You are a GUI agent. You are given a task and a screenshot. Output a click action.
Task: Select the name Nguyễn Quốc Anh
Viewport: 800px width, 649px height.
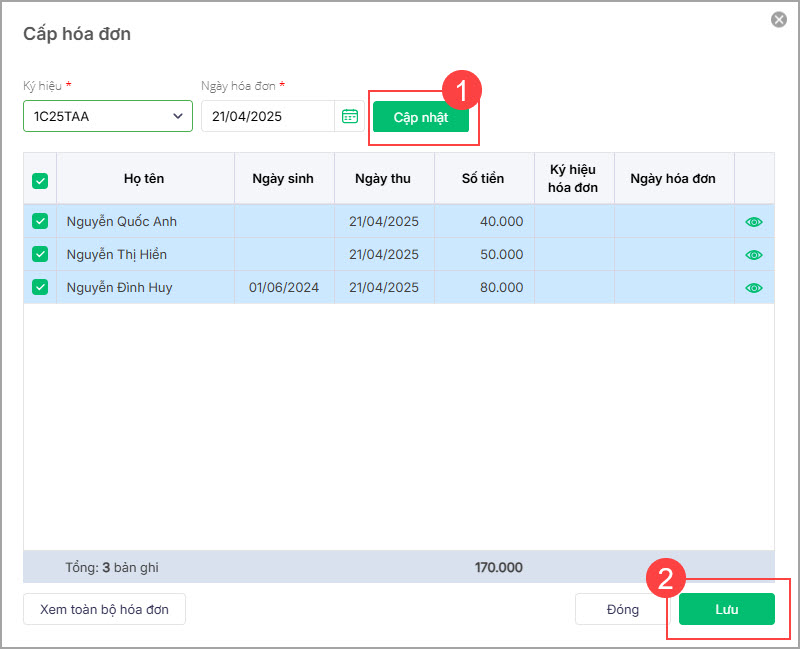pos(121,221)
